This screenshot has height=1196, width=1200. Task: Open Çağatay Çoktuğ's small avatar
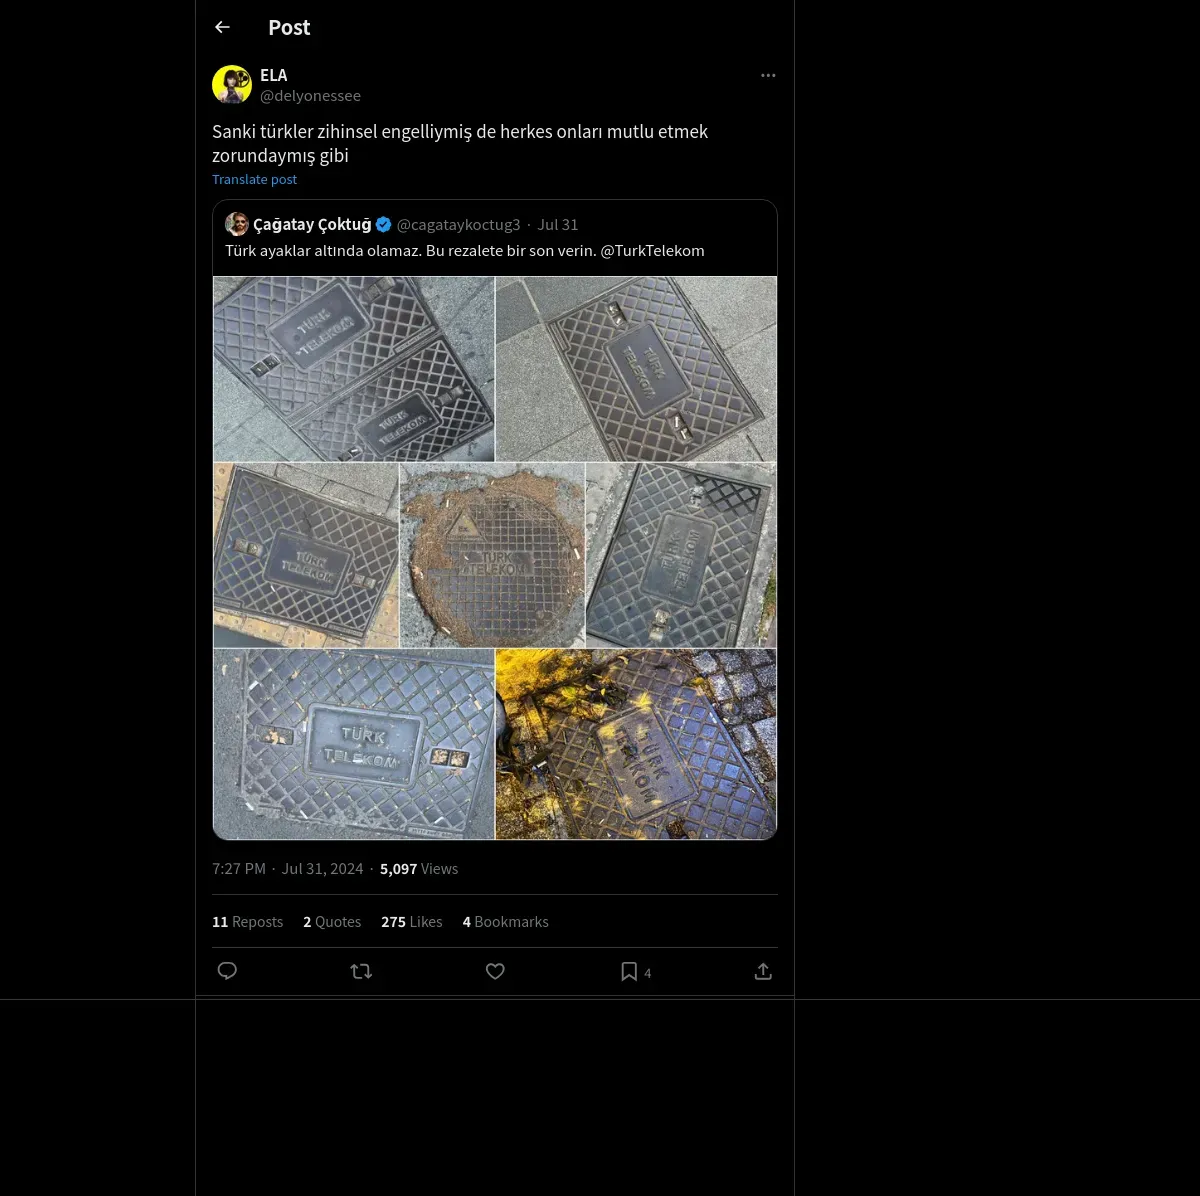click(237, 224)
